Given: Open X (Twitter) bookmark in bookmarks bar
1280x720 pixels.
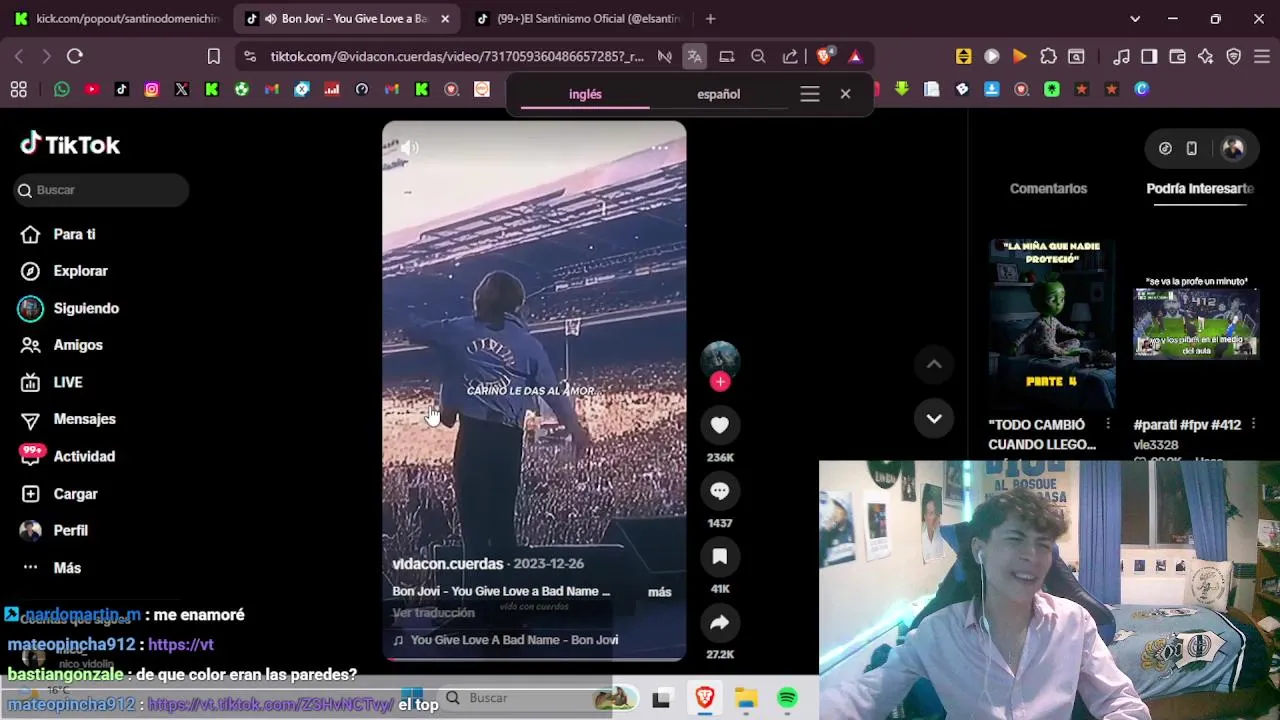Looking at the screenshot, I should (x=182, y=89).
